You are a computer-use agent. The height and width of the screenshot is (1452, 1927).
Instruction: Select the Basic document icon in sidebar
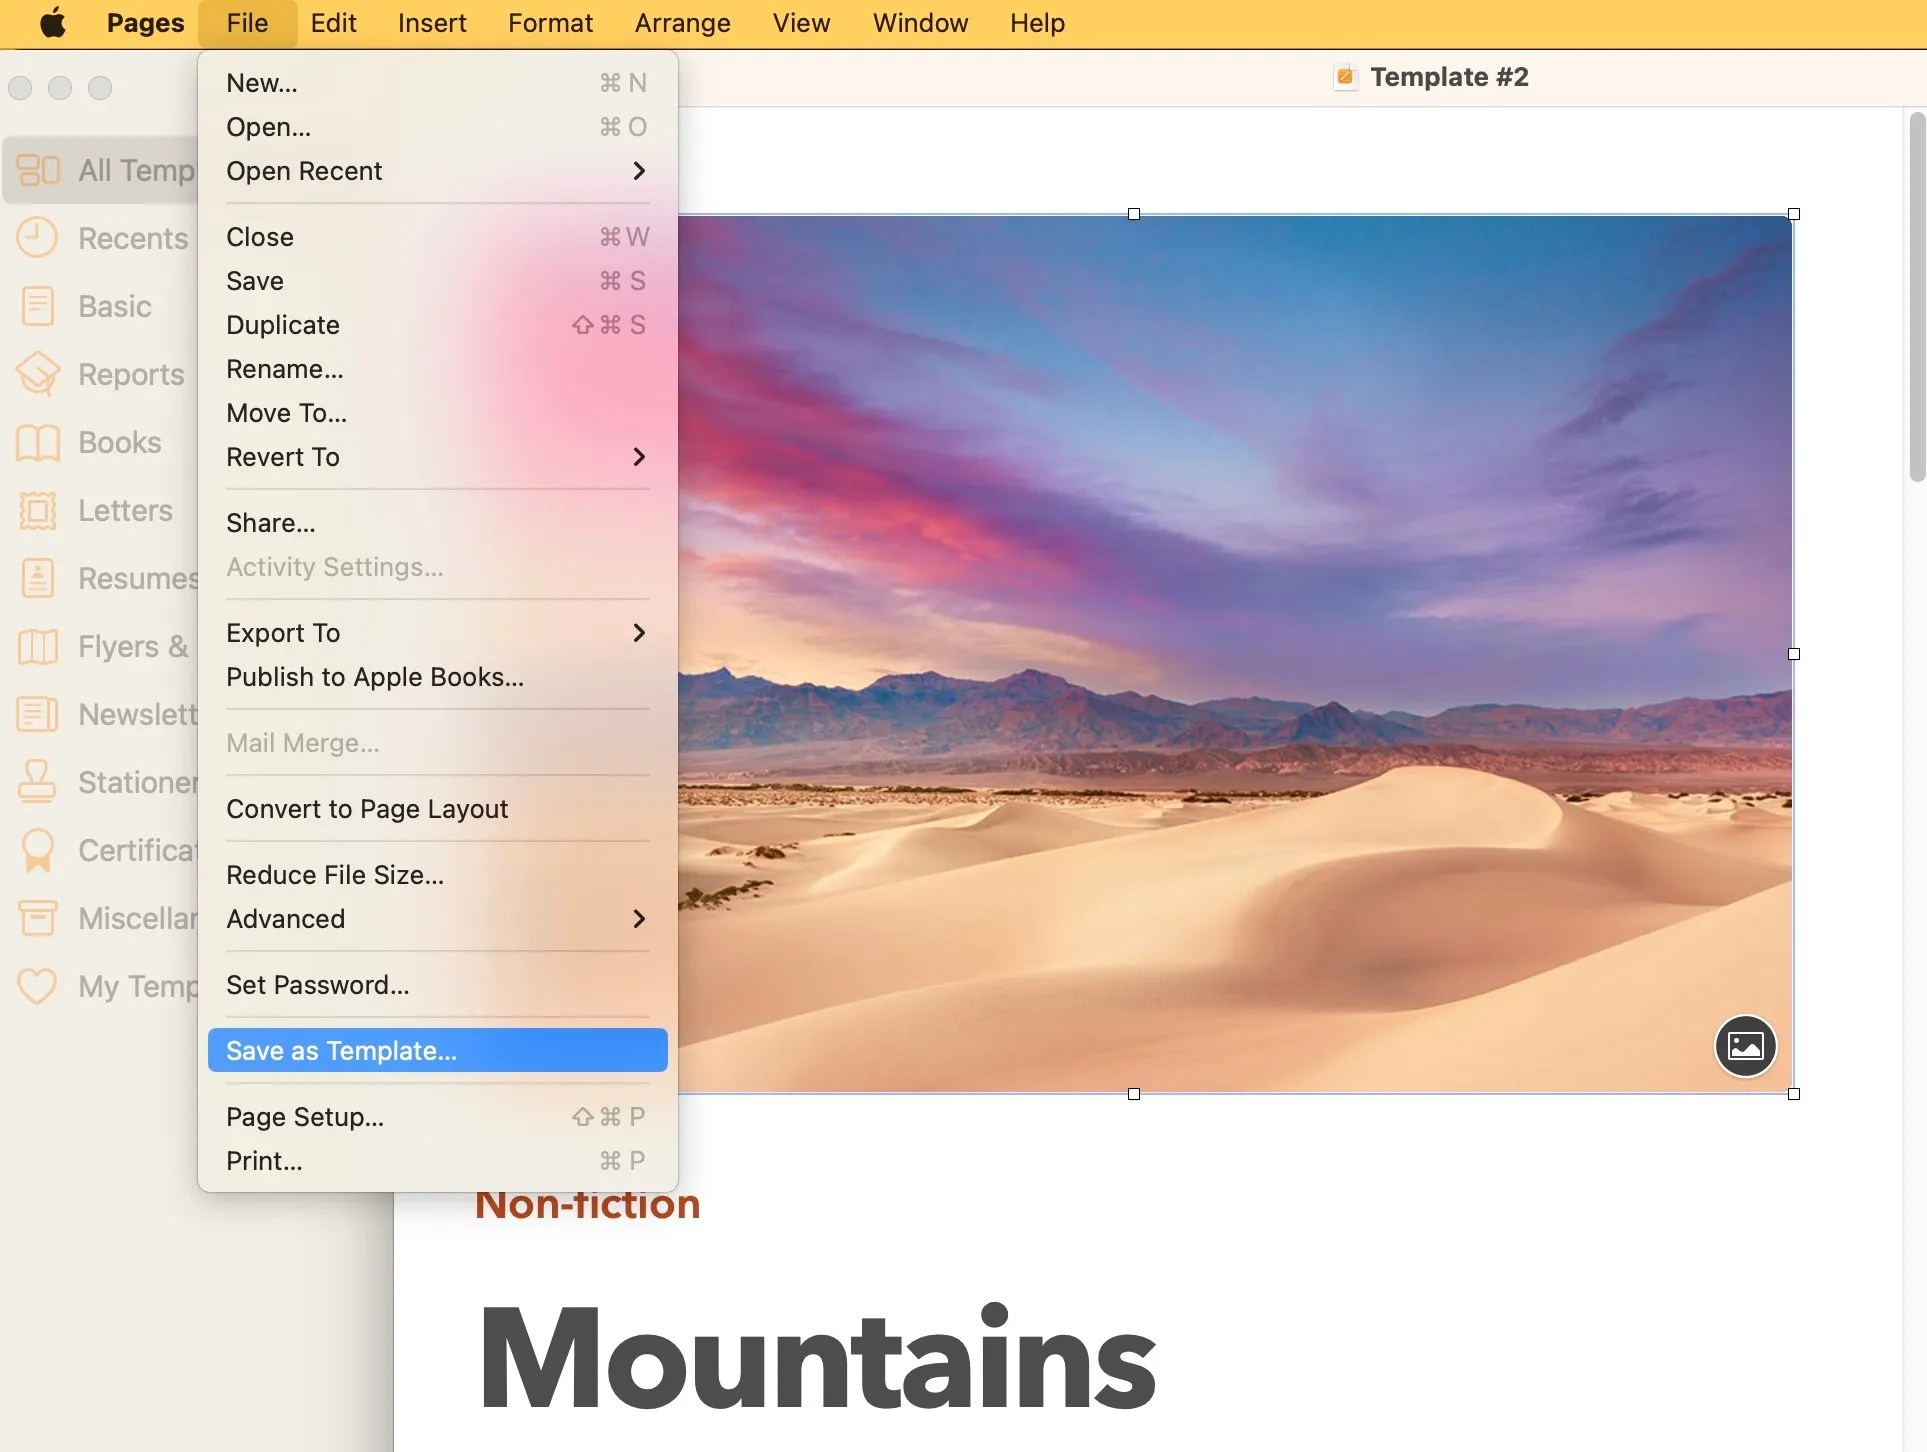pyautogui.click(x=37, y=306)
